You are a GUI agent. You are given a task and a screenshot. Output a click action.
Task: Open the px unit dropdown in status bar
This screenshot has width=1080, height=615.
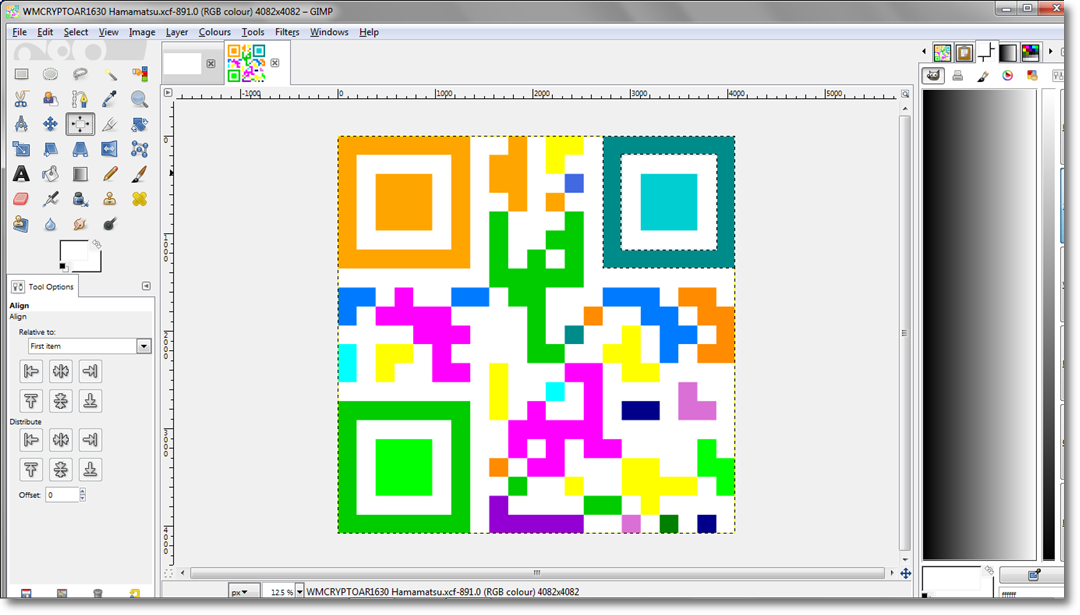coord(244,592)
